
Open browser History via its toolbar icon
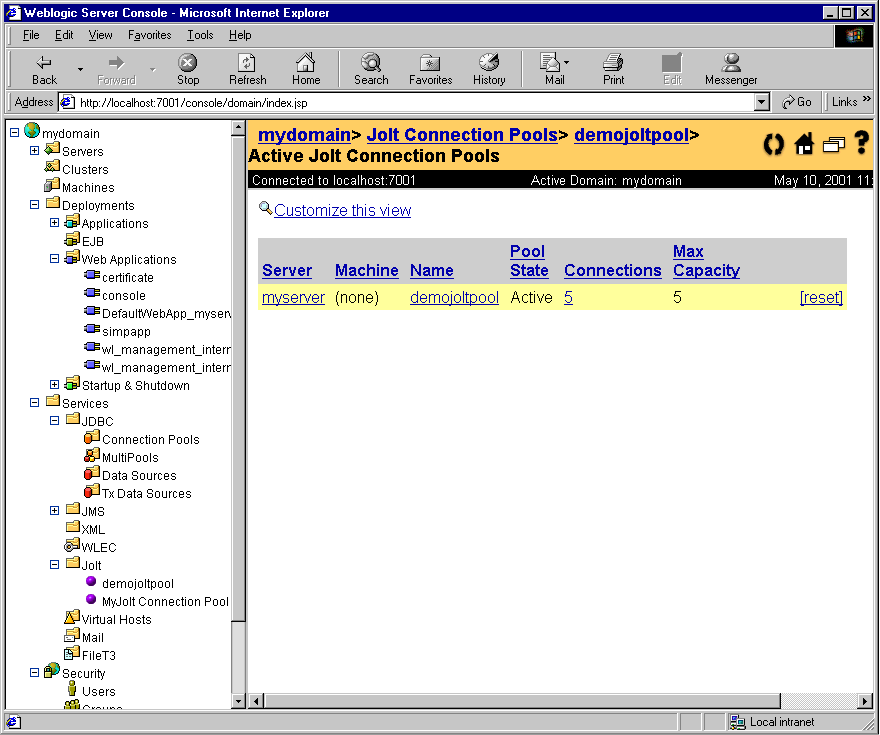coord(489,68)
